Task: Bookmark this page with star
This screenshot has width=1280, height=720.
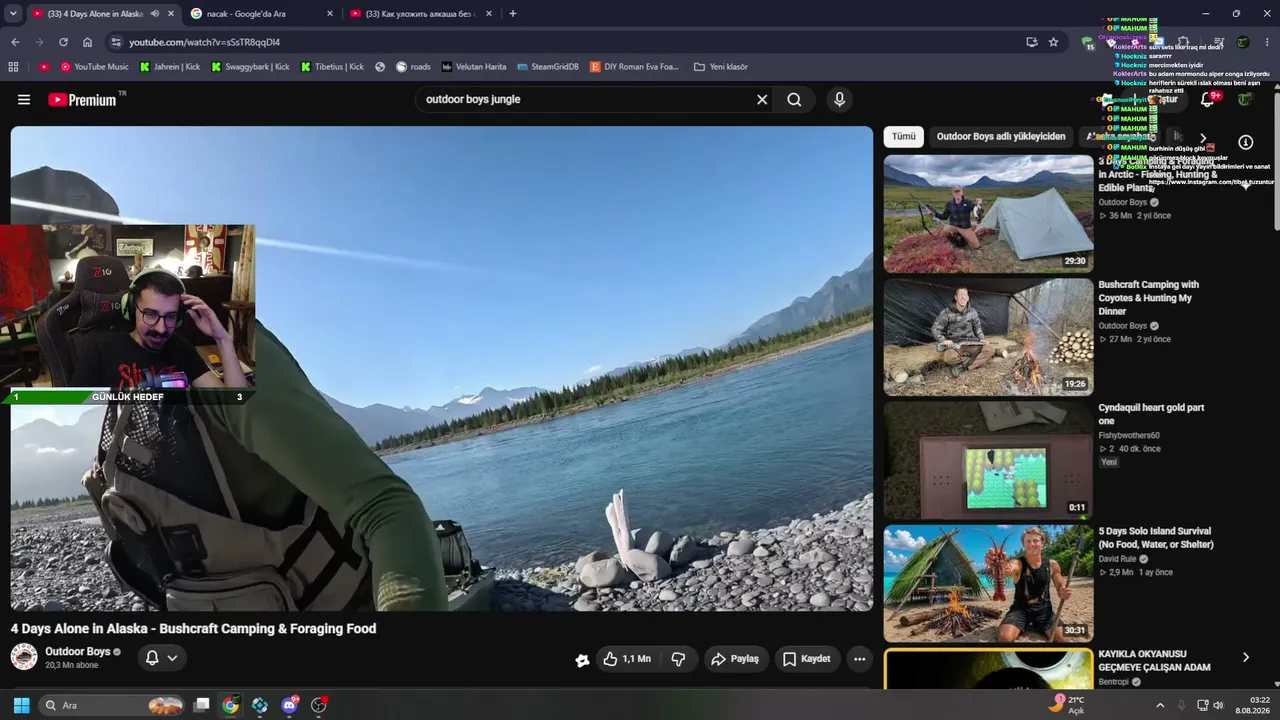Action: click(x=1053, y=42)
